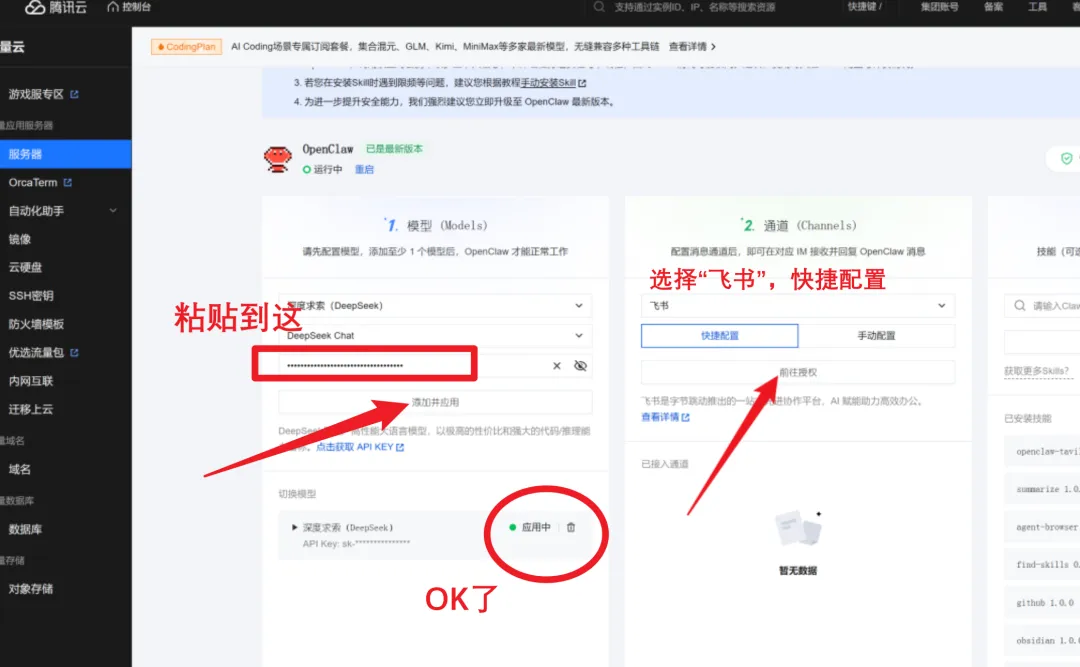Open the 控制台 home icon
Viewport: 1080px width, 667px height.
pos(113,7)
